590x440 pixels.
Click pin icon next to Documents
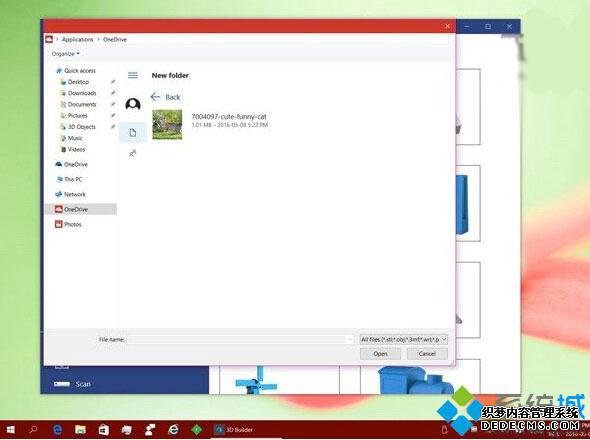point(113,104)
